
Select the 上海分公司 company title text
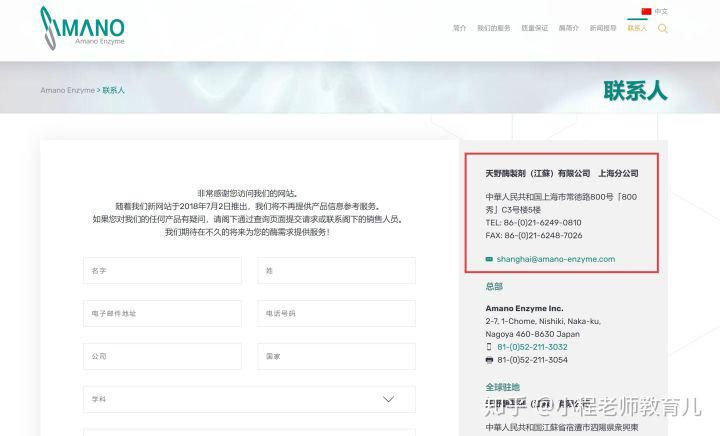click(x=618, y=173)
